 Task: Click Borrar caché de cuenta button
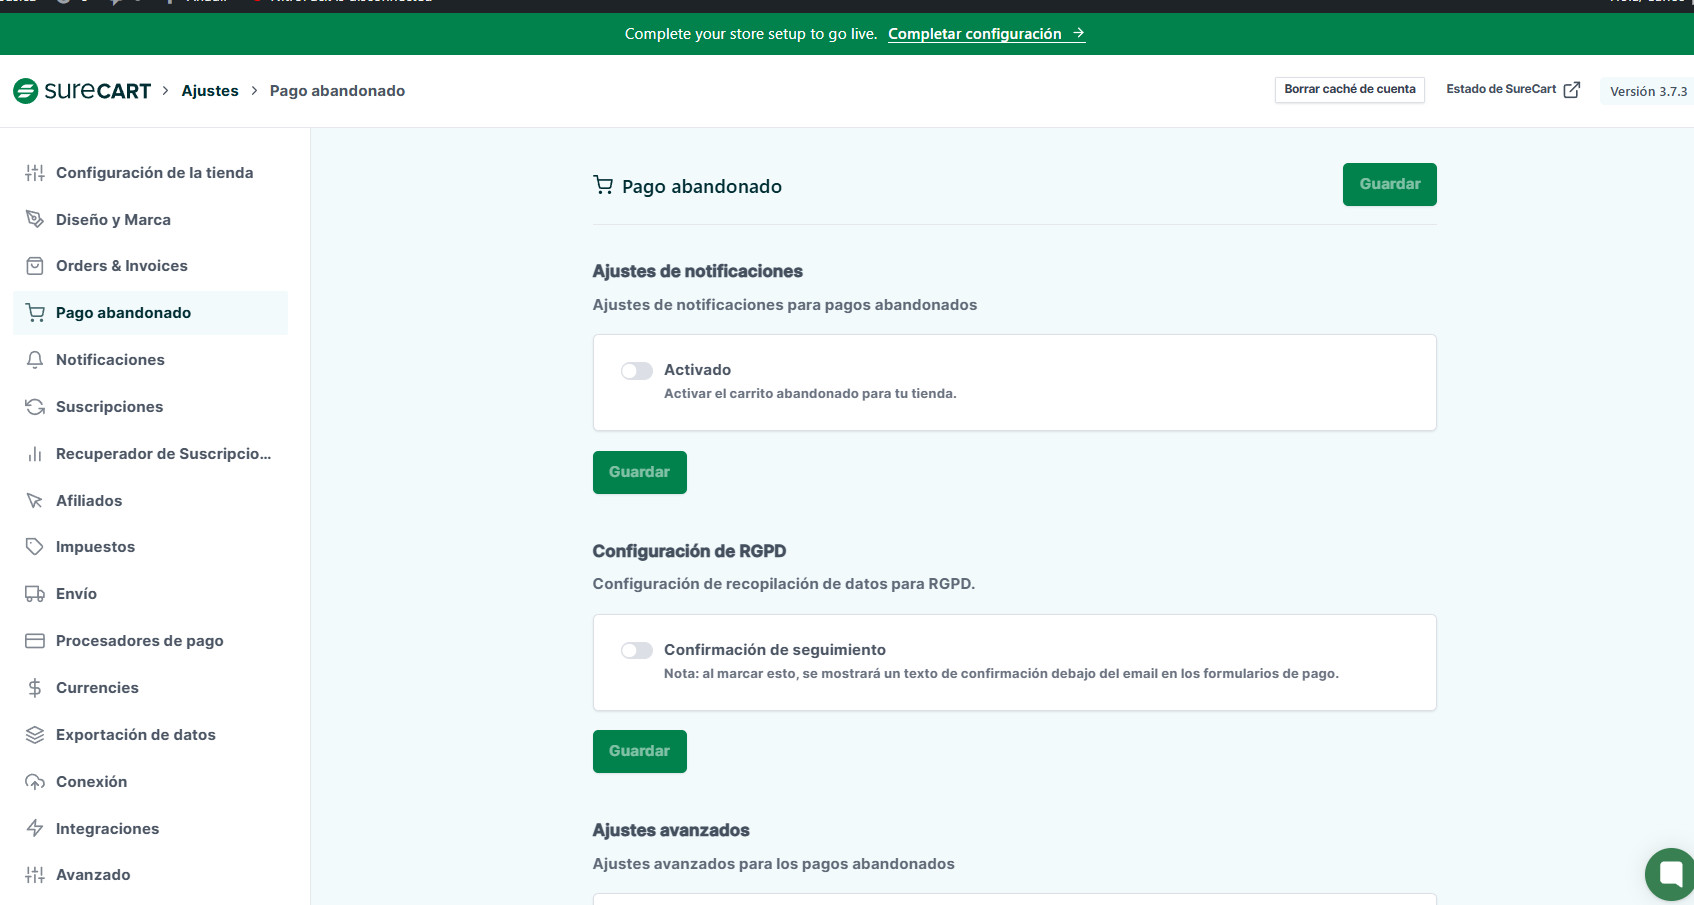pyautogui.click(x=1349, y=90)
